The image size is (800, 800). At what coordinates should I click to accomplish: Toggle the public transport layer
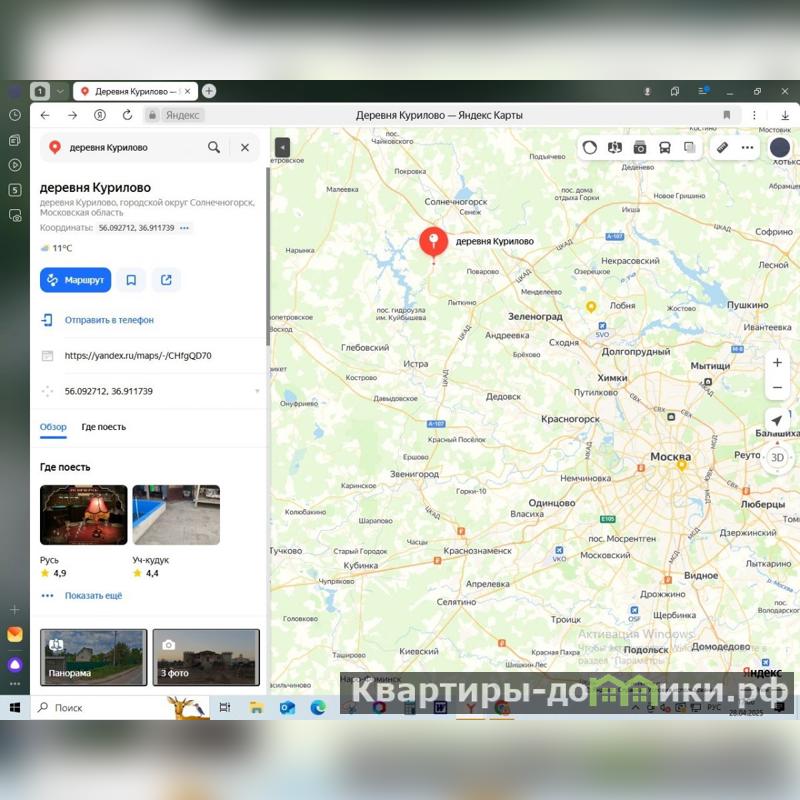(x=665, y=147)
